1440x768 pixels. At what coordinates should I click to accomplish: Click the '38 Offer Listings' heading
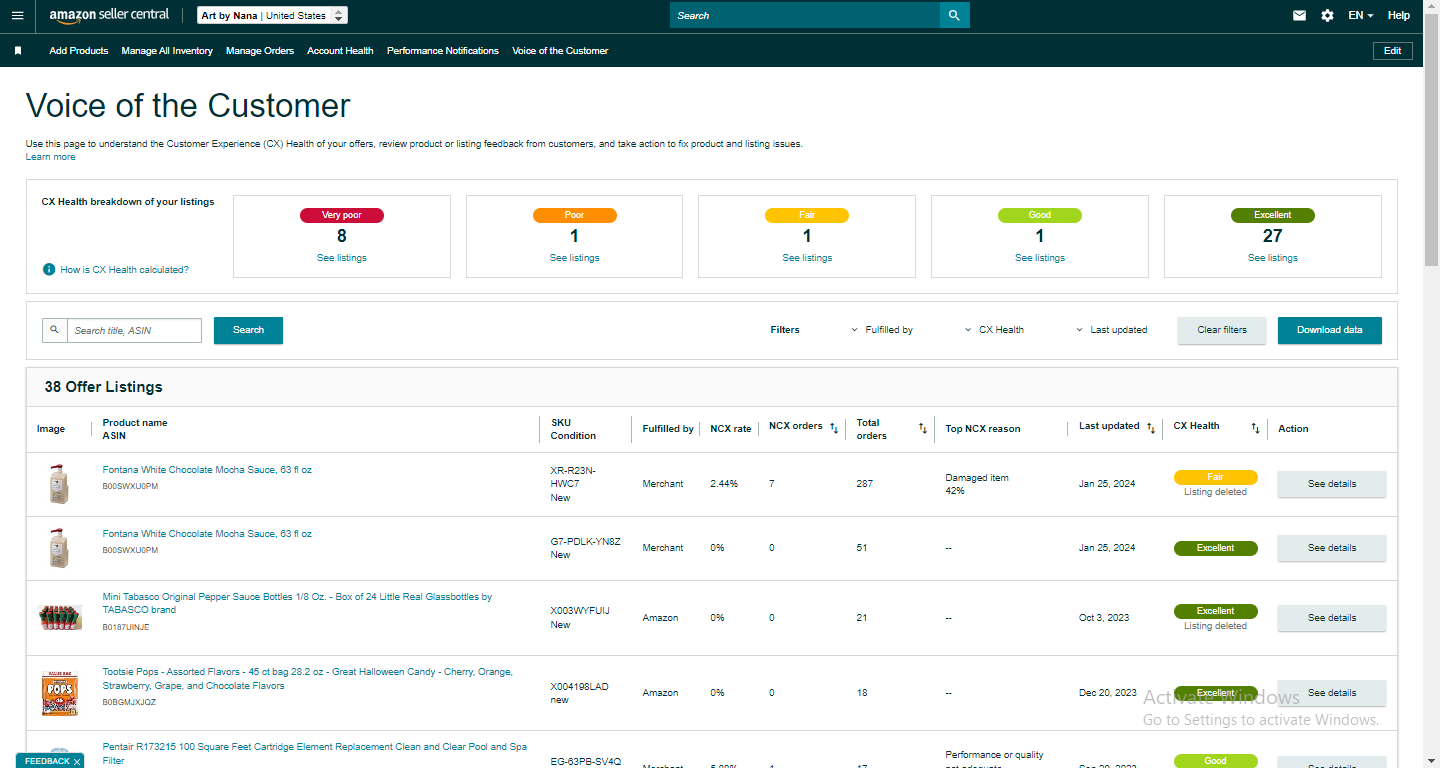[103, 387]
